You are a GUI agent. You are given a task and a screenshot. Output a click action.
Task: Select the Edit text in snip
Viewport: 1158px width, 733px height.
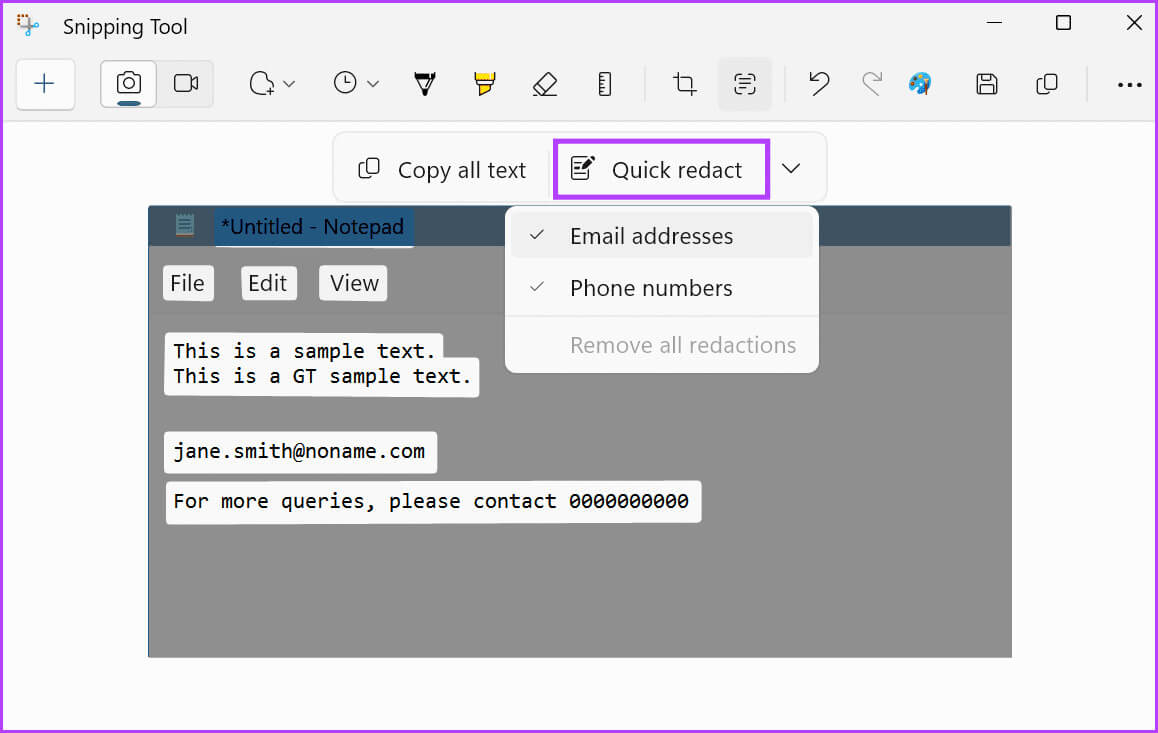268,283
